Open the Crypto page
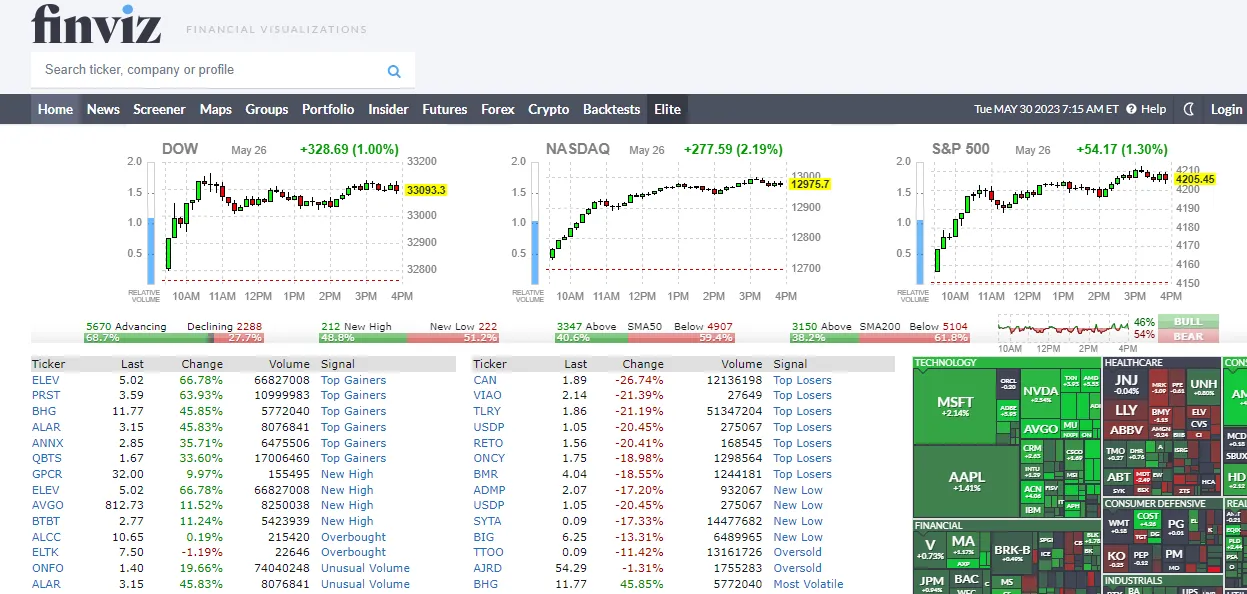The height and width of the screenshot is (594, 1247). tap(549, 109)
